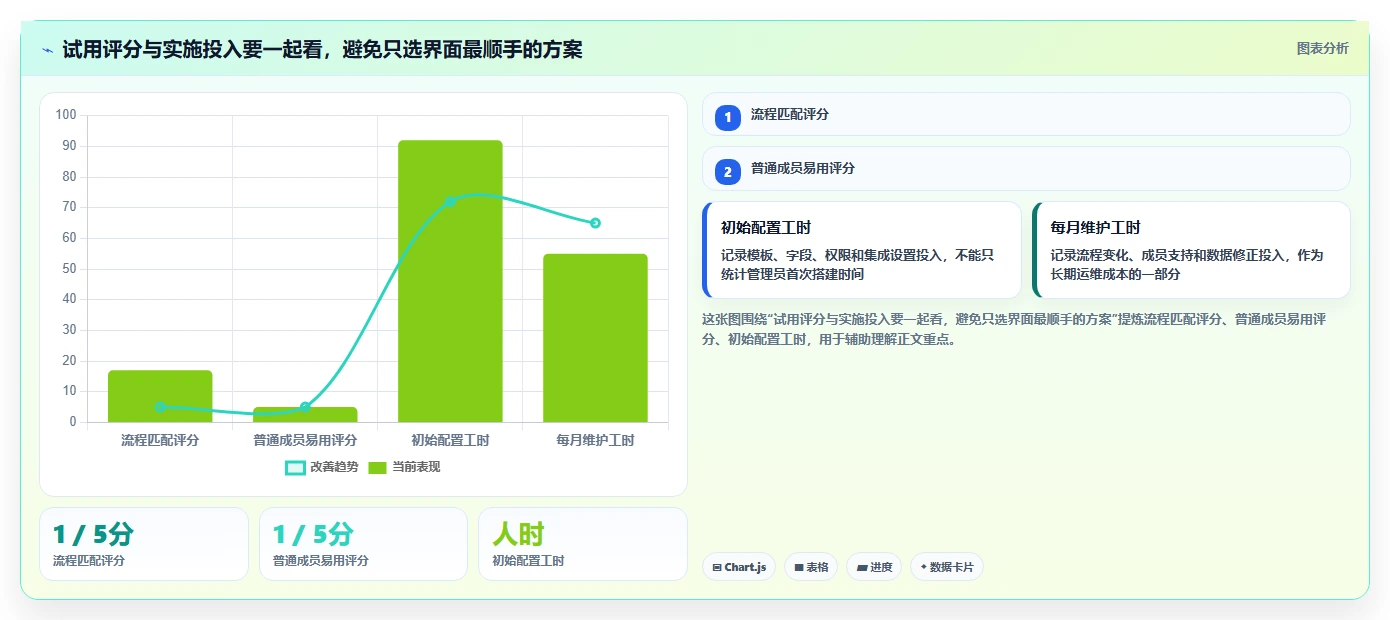Click the 改善趋势 teal legend swatch
Image resolution: width=1390 pixels, height=620 pixels.
295,467
